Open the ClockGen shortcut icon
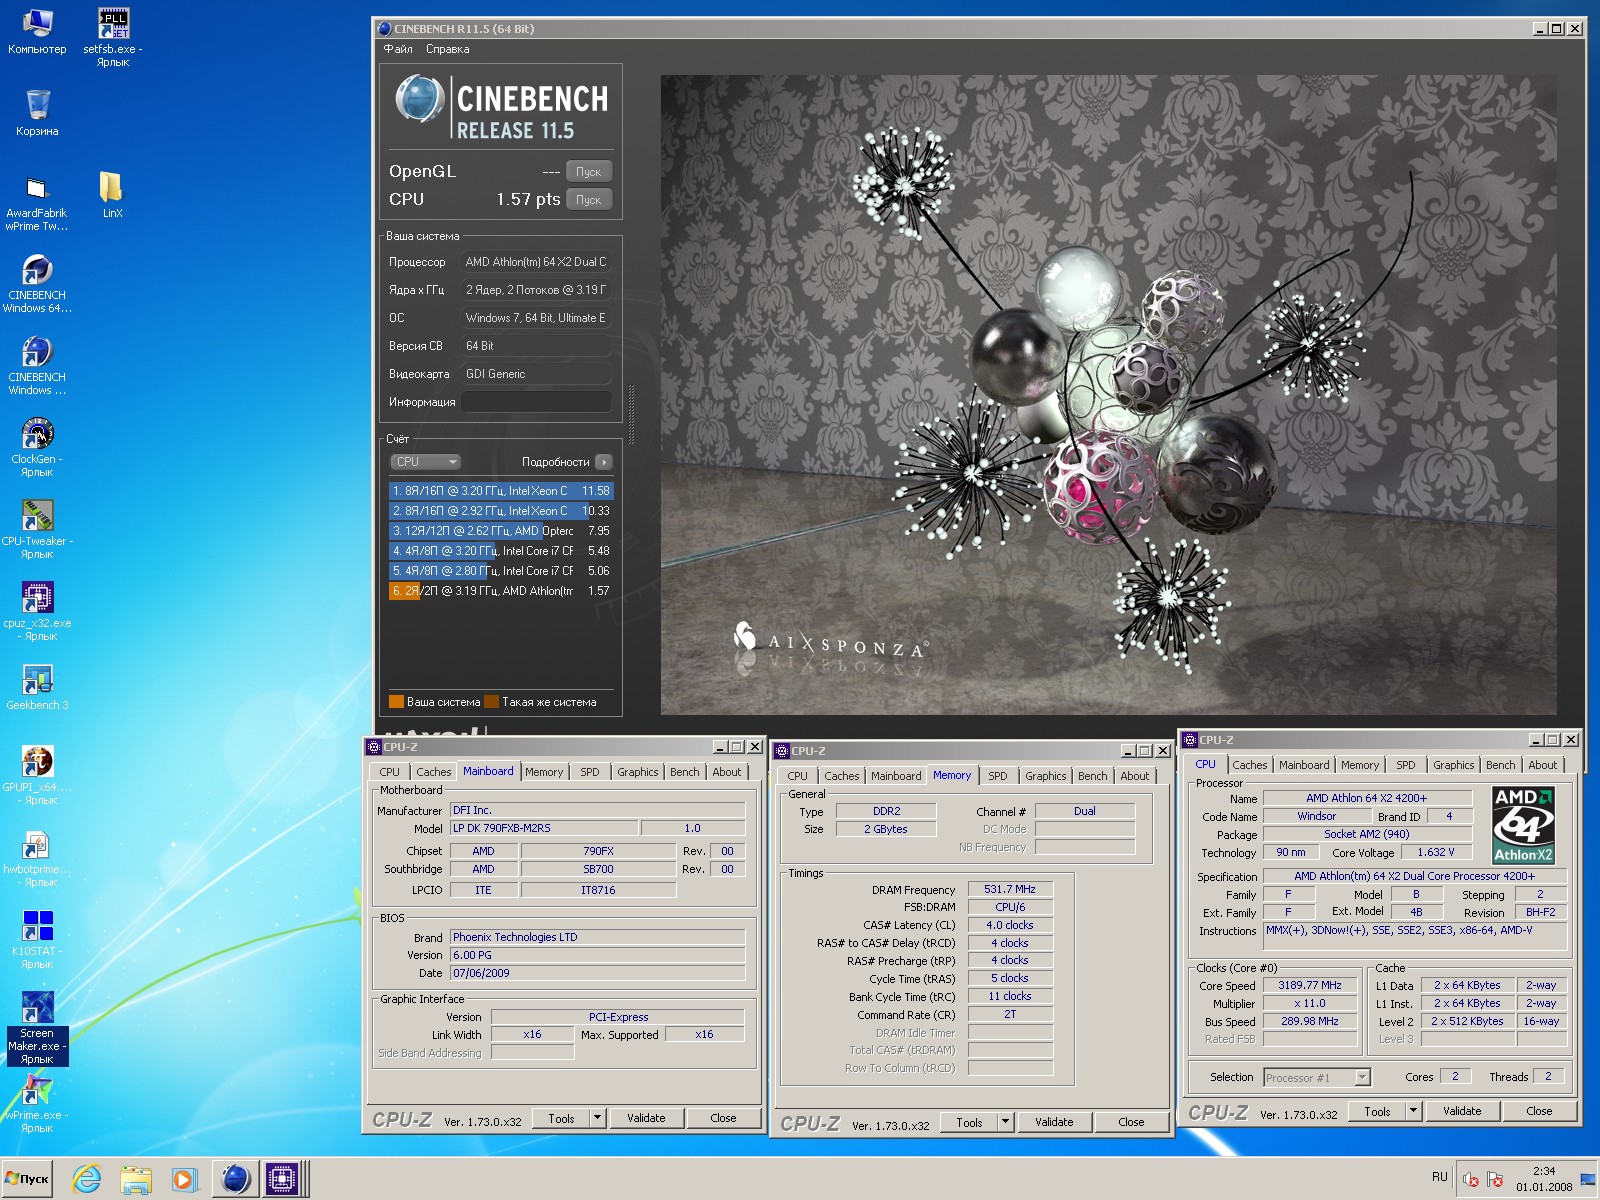 (x=37, y=448)
